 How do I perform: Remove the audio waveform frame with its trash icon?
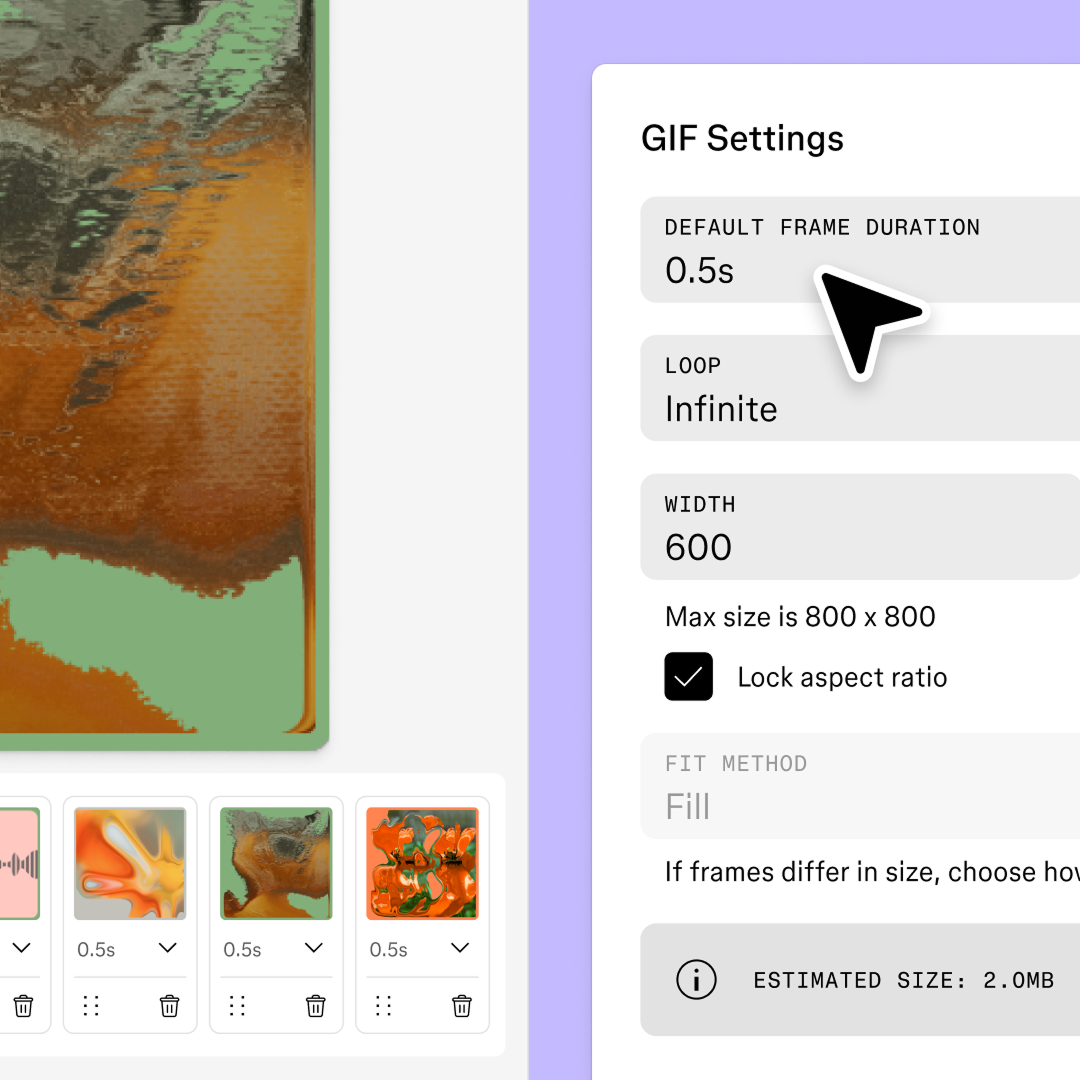pos(23,1006)
